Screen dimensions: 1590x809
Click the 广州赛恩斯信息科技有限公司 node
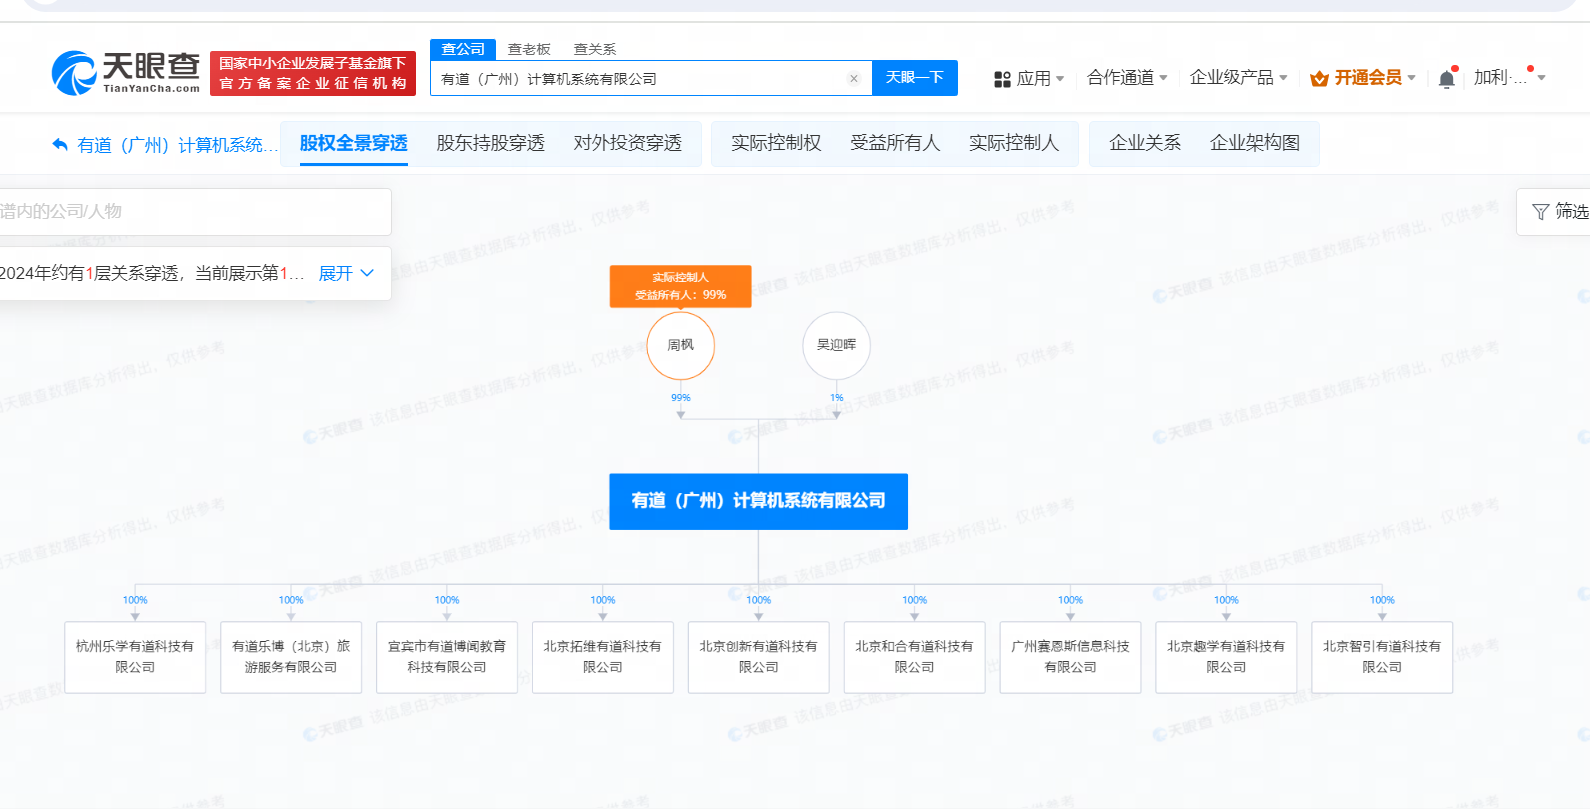click(1071, 657)
